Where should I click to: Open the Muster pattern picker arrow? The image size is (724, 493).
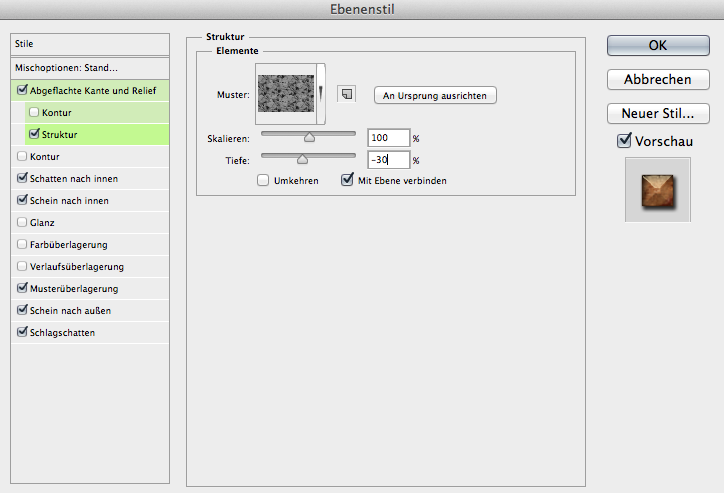click(x=321, y=94)
